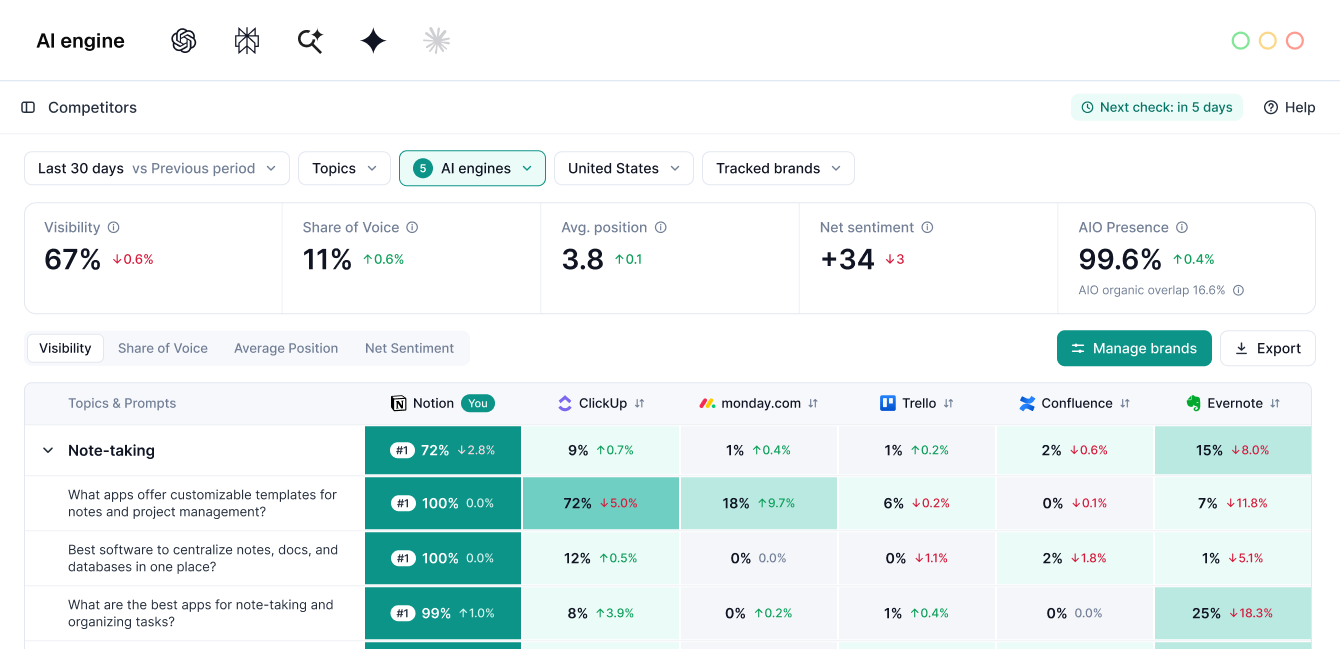Click the Notion logo in table header
The height and width of the screenshot is (649, 1340).
tap(398, 403)
